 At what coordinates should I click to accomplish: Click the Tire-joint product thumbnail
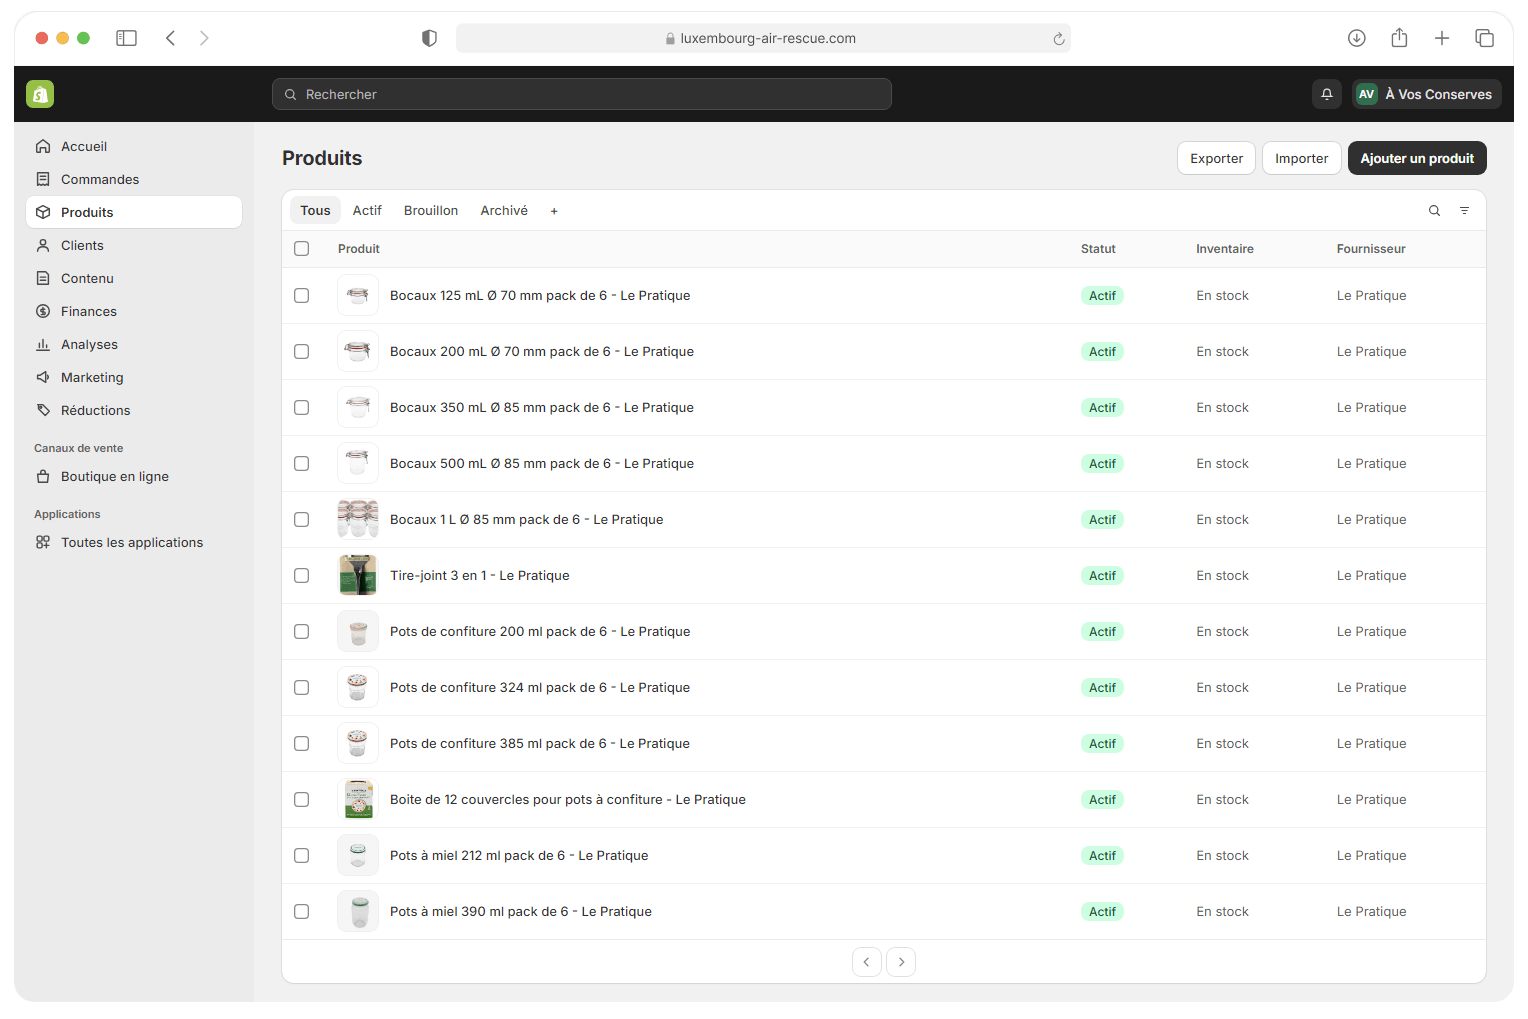[x=358, y=576]
